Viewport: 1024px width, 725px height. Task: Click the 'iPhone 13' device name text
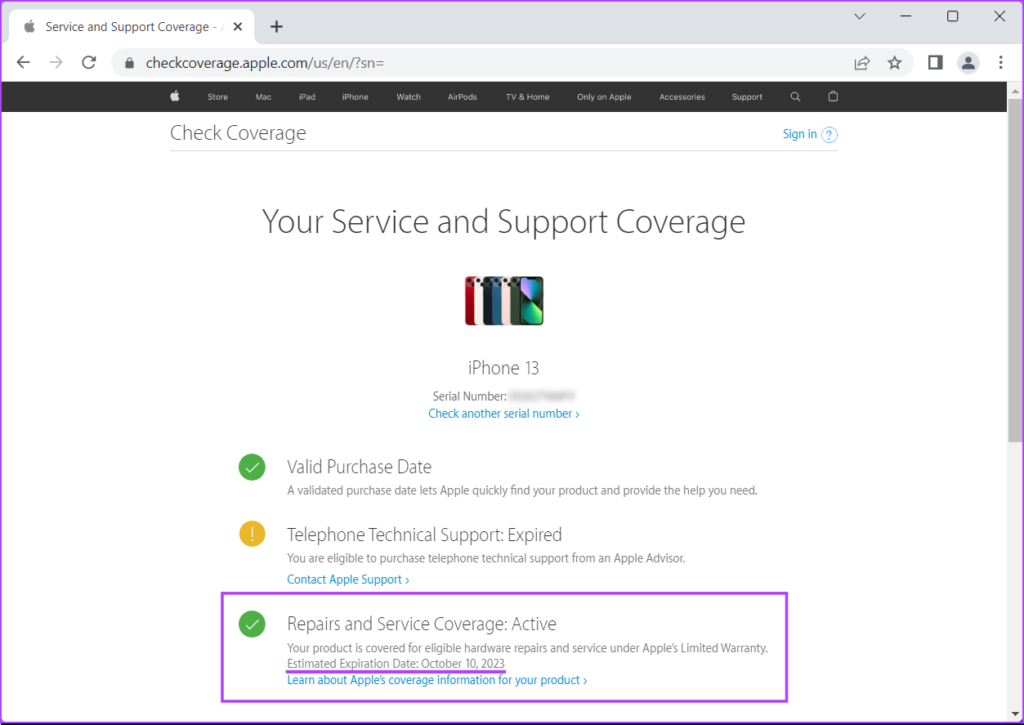point(504,368)
